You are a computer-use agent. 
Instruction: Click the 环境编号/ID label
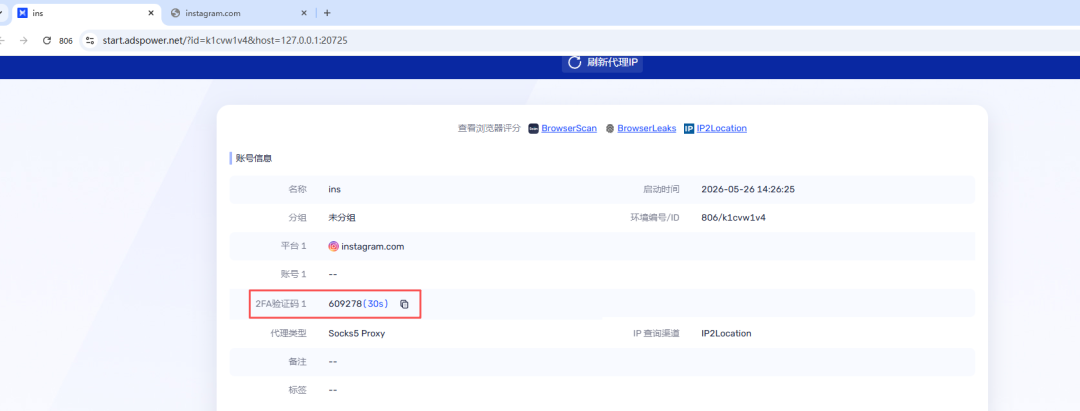[x=655, y=218]
